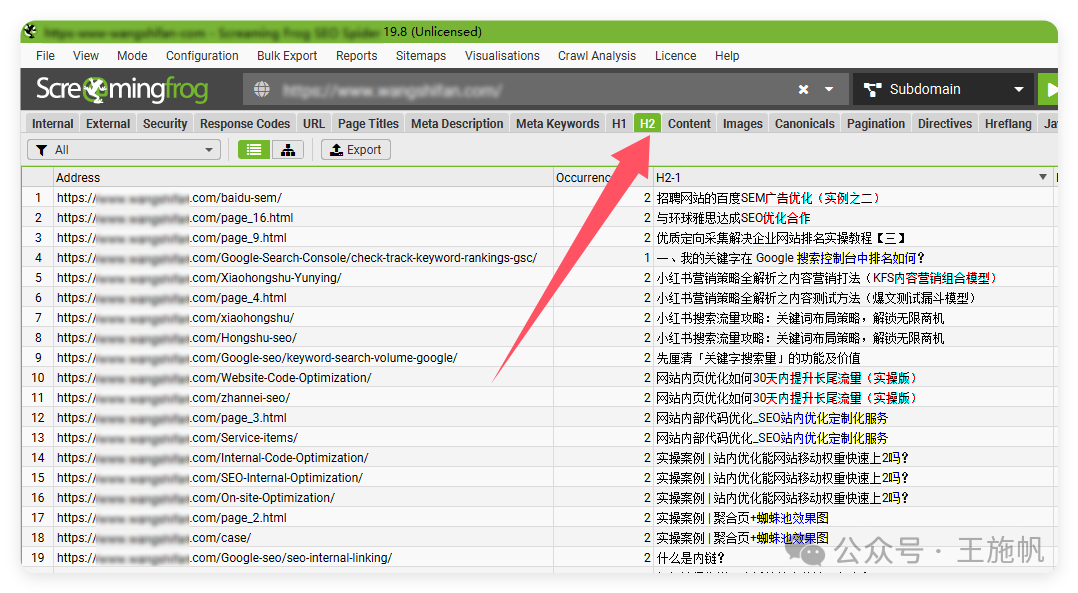Switch to the Canonicals tab
Viewport: 1078px width, 593px height.
point(804,124)
